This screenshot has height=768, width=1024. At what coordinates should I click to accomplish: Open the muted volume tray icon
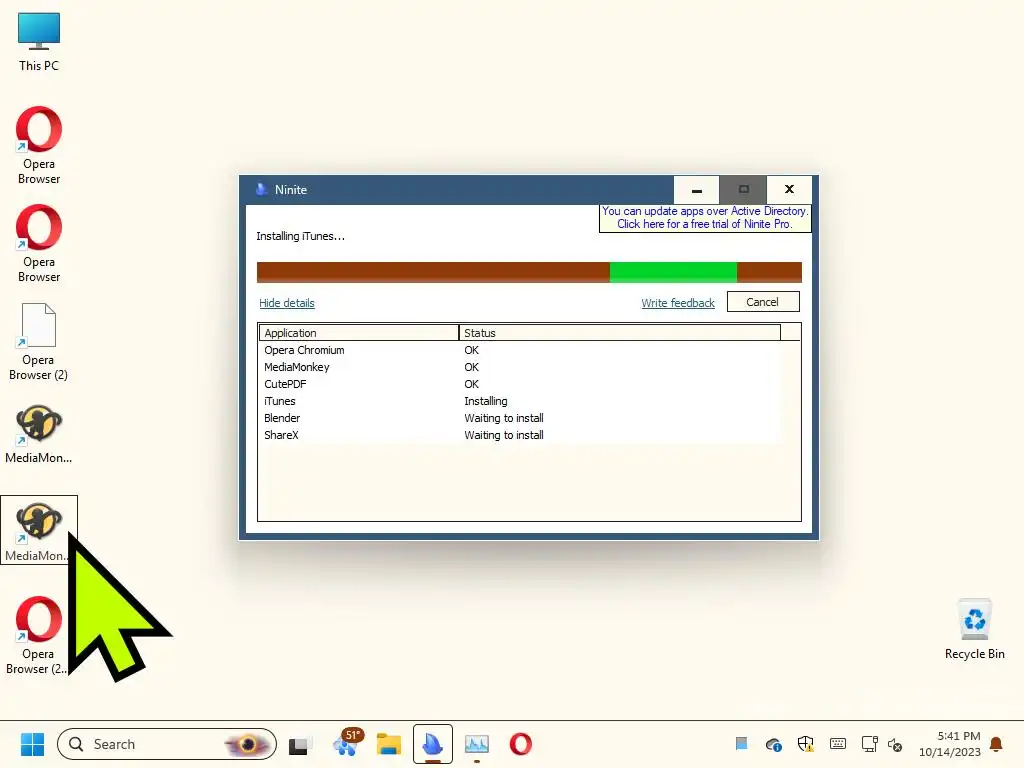coord(895,744)
